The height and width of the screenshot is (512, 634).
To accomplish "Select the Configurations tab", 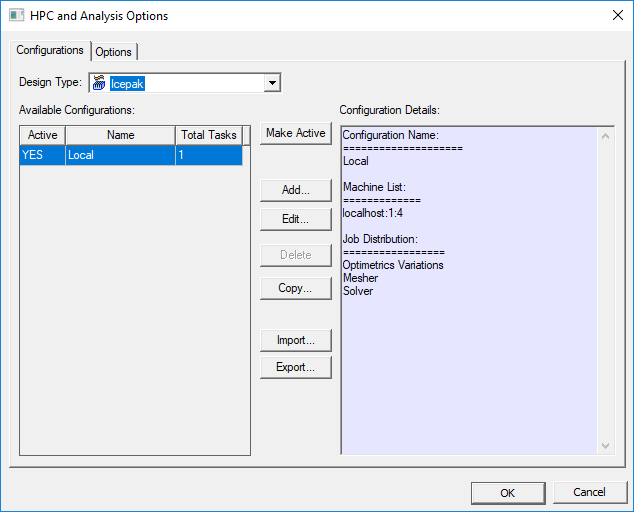I will point(50,50).
